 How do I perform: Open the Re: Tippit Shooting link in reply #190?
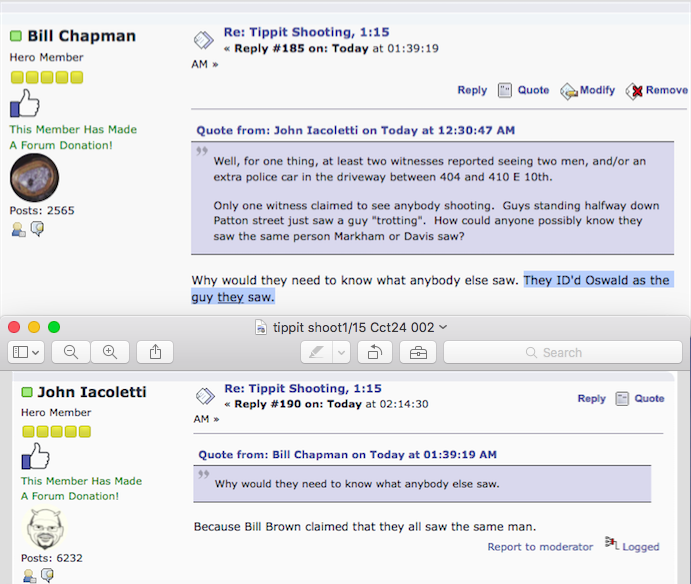[303, 388]
